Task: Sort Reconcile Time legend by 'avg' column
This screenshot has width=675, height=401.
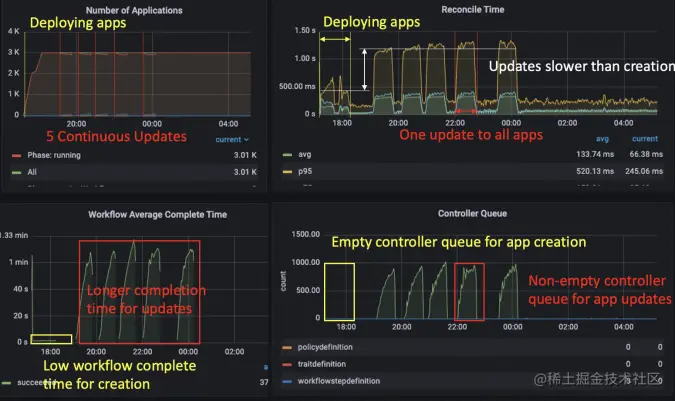Action: (602, 139)
